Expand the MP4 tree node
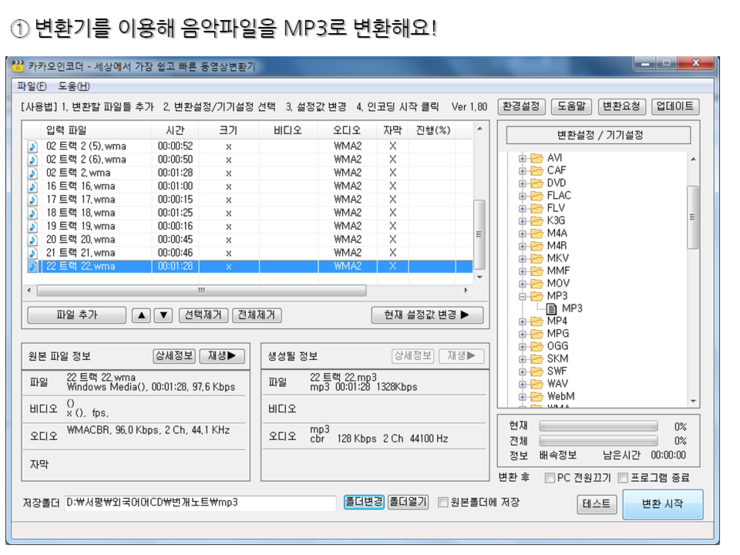 click(x=522, y=322)
